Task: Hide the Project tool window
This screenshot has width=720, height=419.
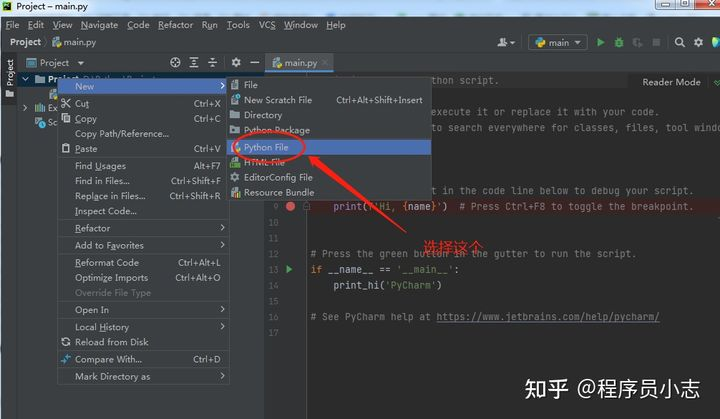Action: tap(255, 62)
